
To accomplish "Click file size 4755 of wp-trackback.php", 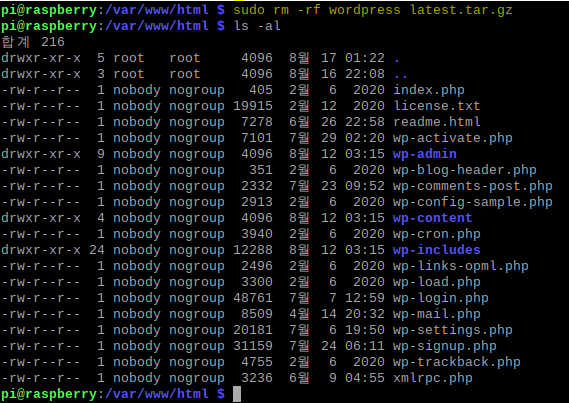I will [x=257, y=362].
